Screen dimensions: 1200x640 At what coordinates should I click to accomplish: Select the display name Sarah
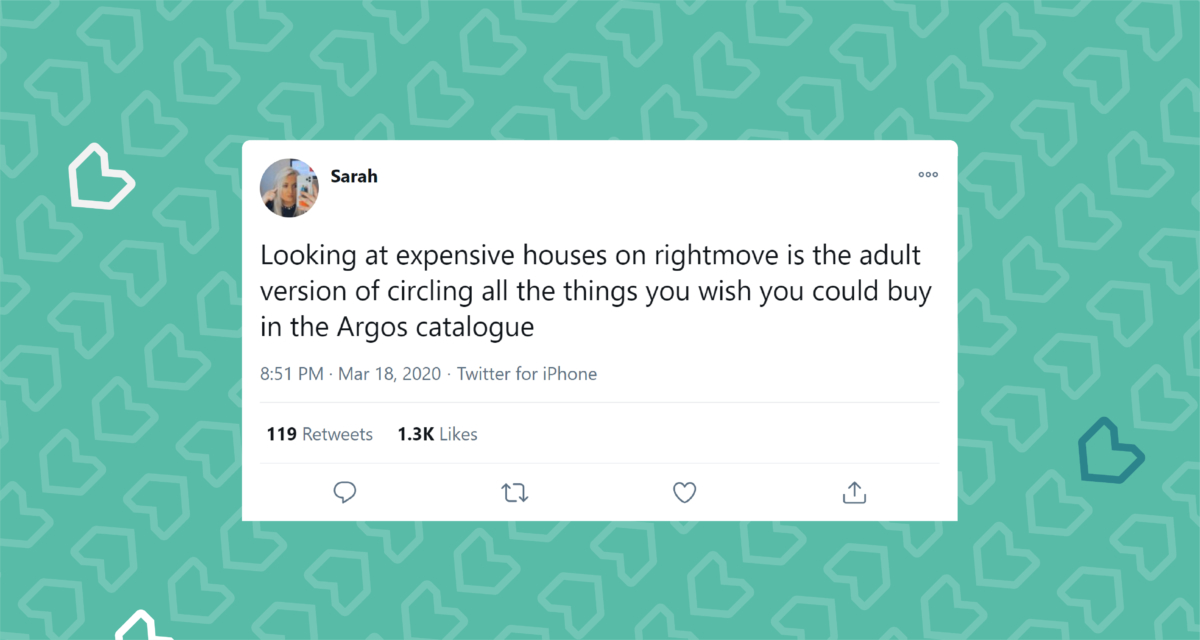point(354,175)
